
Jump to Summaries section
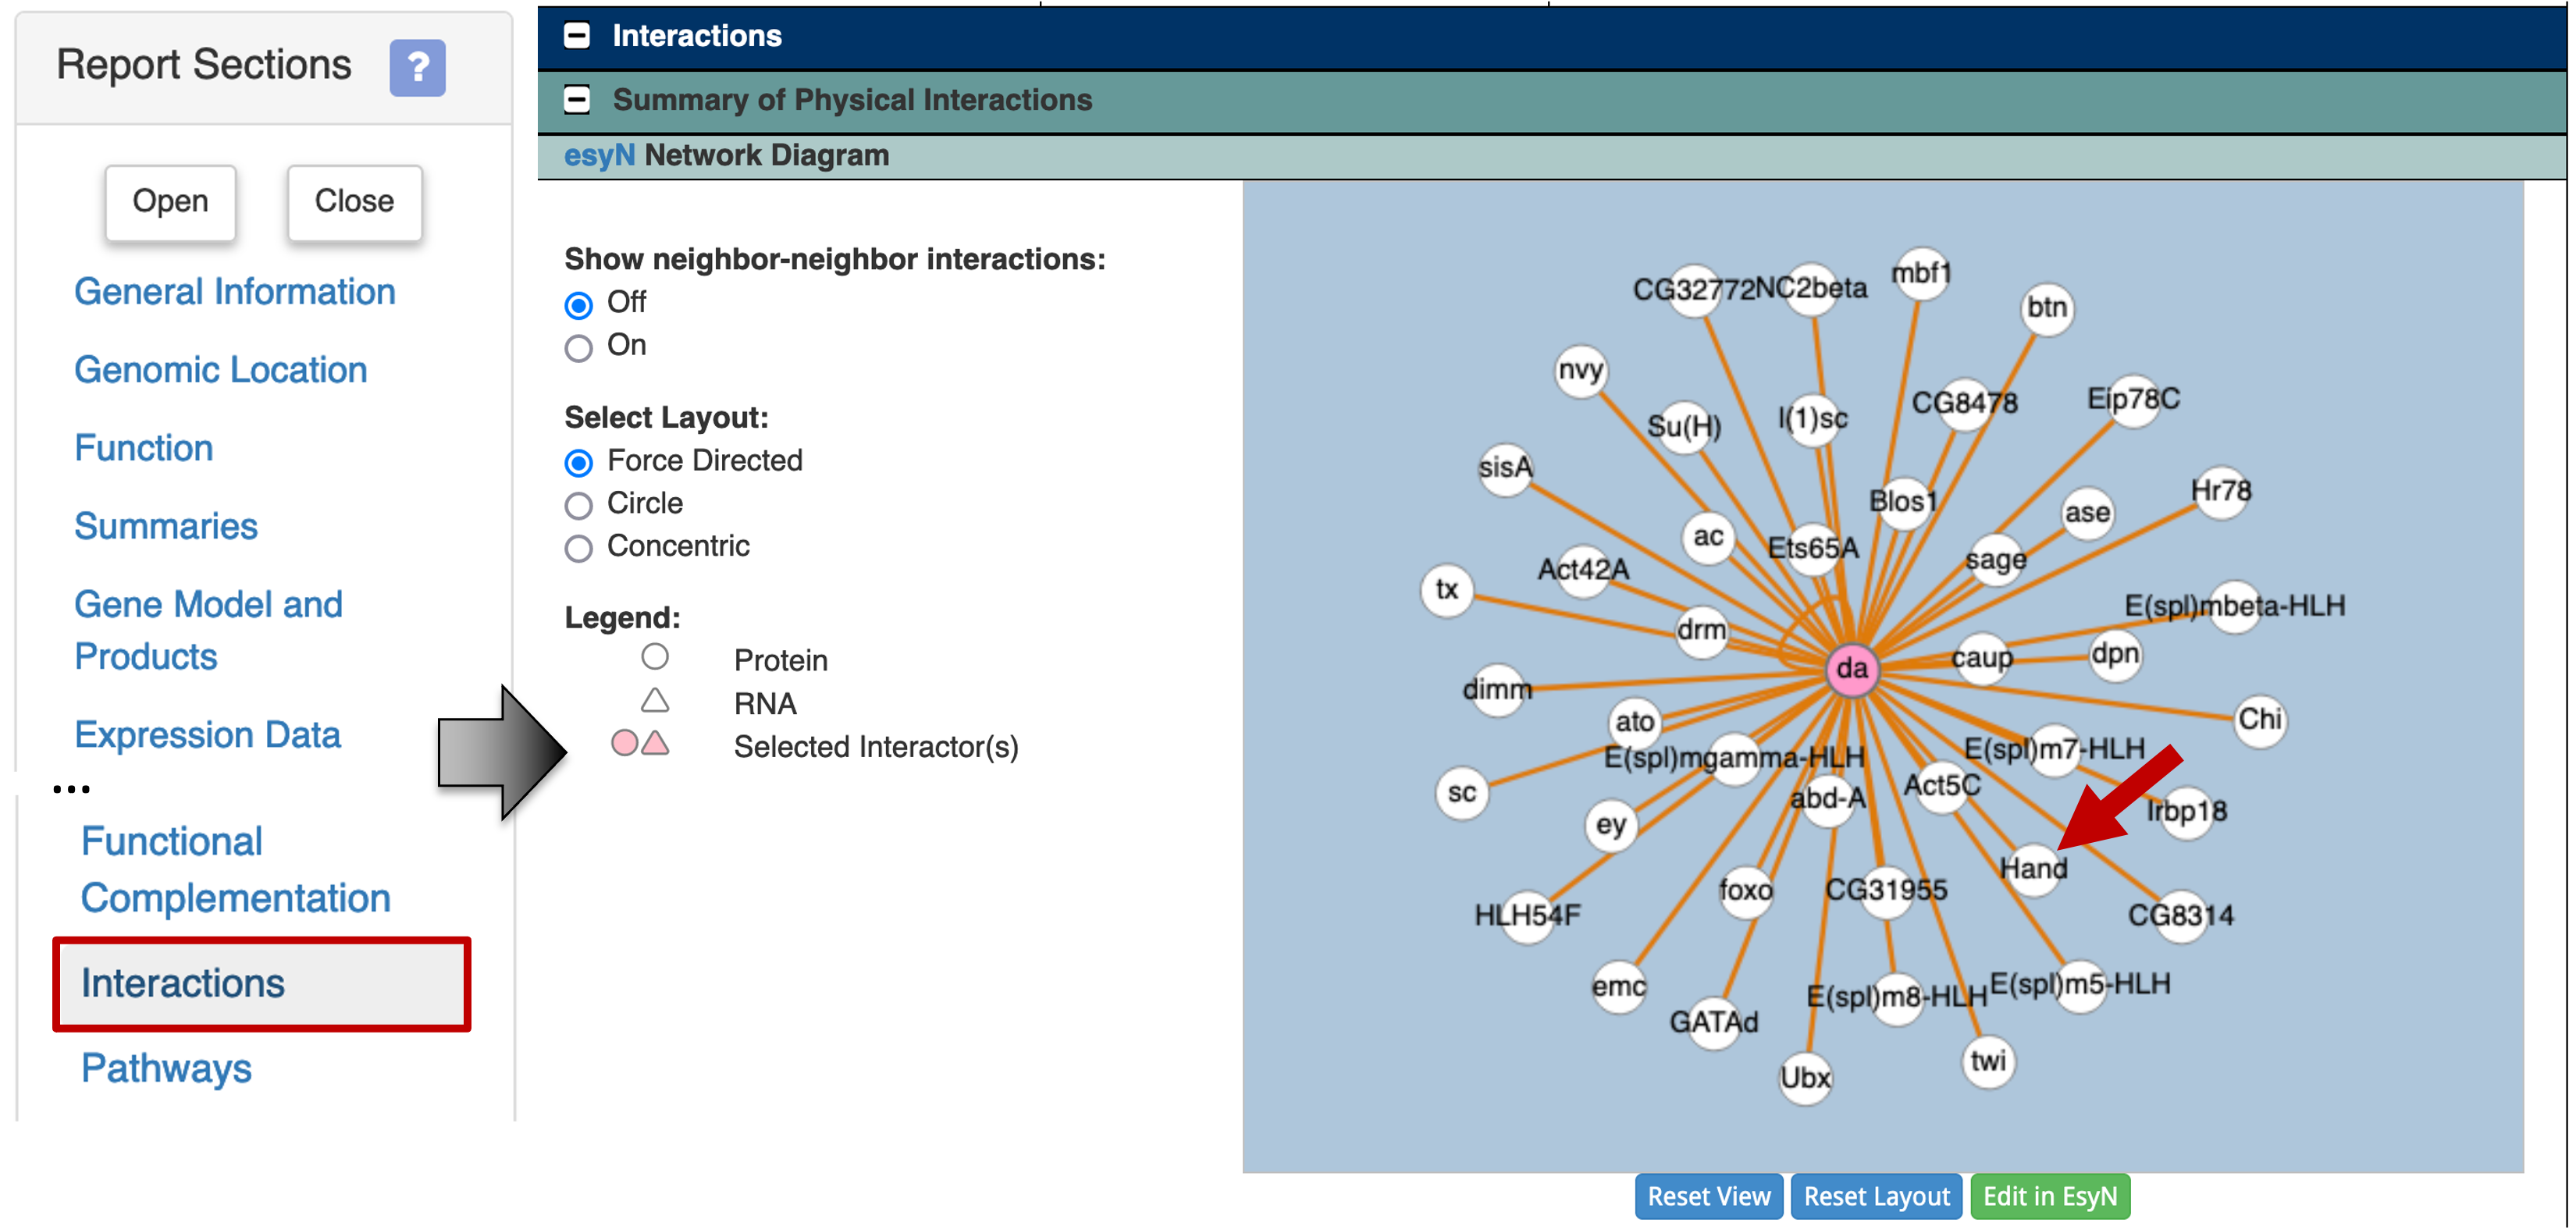click(x=166, y=525)
